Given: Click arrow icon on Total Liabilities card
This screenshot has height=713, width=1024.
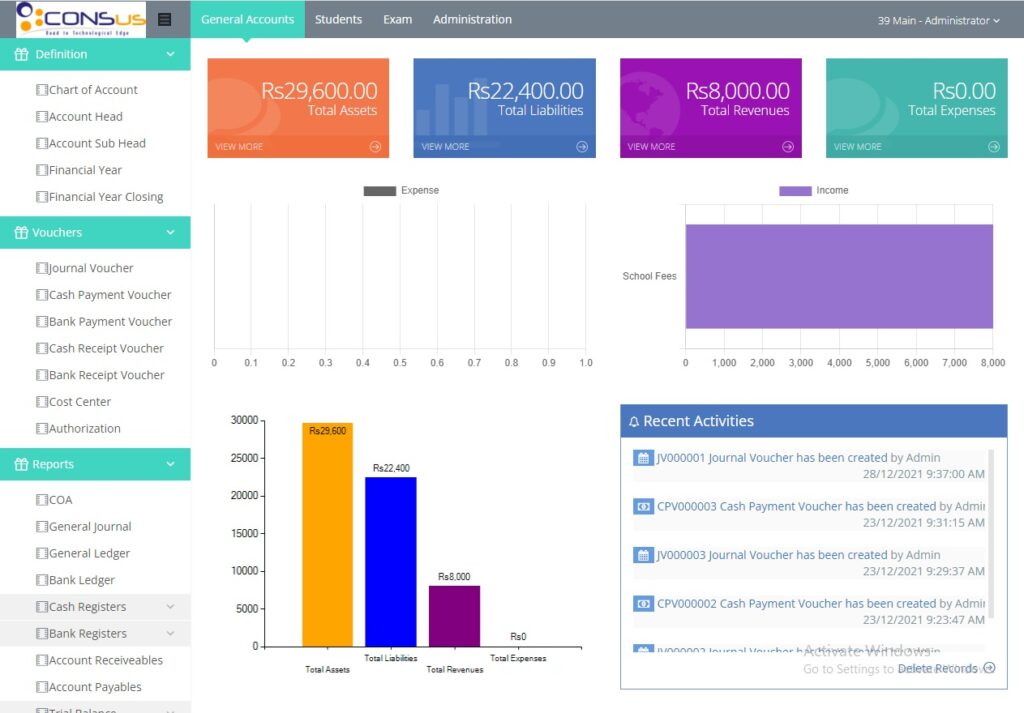Looking at the screenshot, I should 582,146.
